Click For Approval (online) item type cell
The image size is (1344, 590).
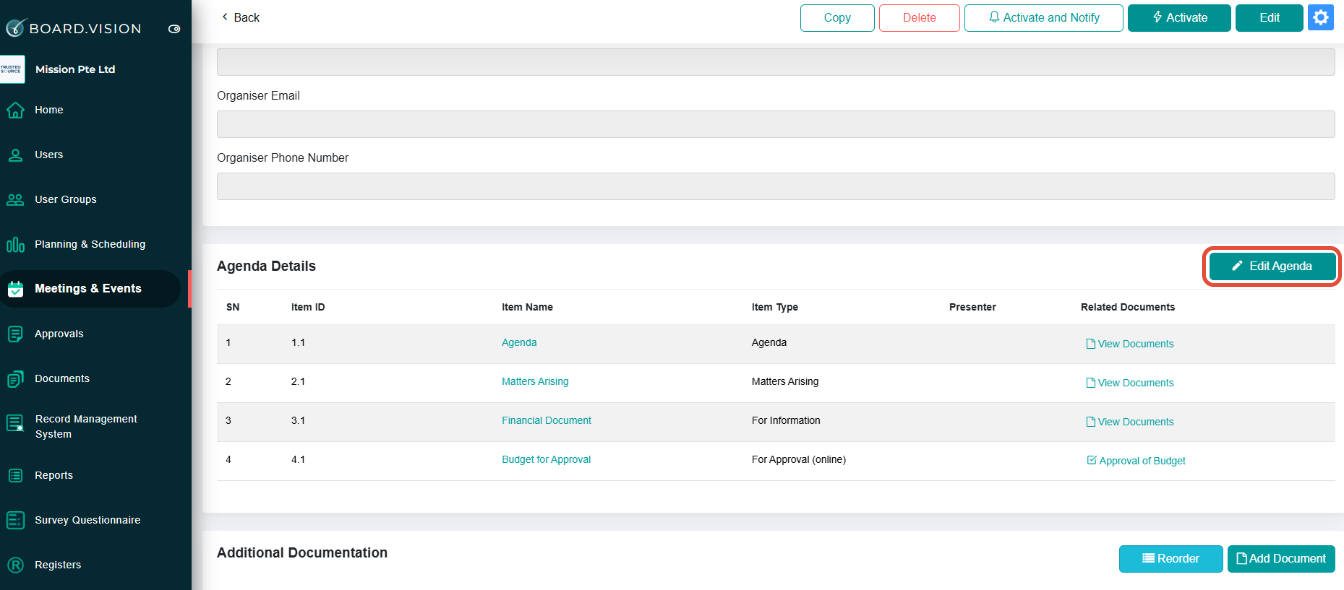pos(800,460)
